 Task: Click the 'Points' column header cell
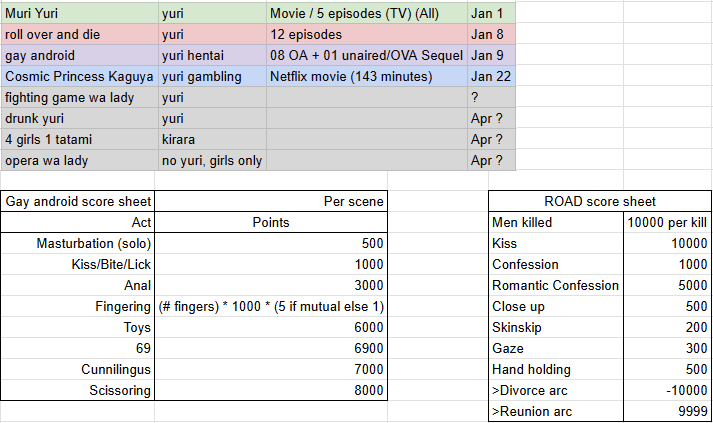click(271, 222)
